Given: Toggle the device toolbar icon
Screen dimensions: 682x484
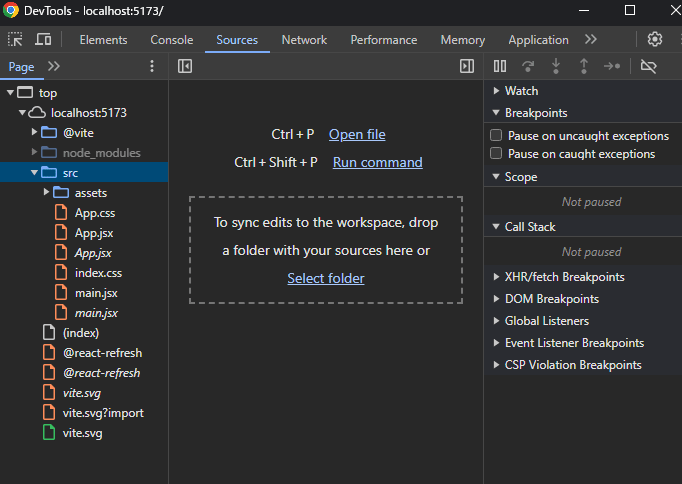Looking at the screenshot, I should 43,40.
